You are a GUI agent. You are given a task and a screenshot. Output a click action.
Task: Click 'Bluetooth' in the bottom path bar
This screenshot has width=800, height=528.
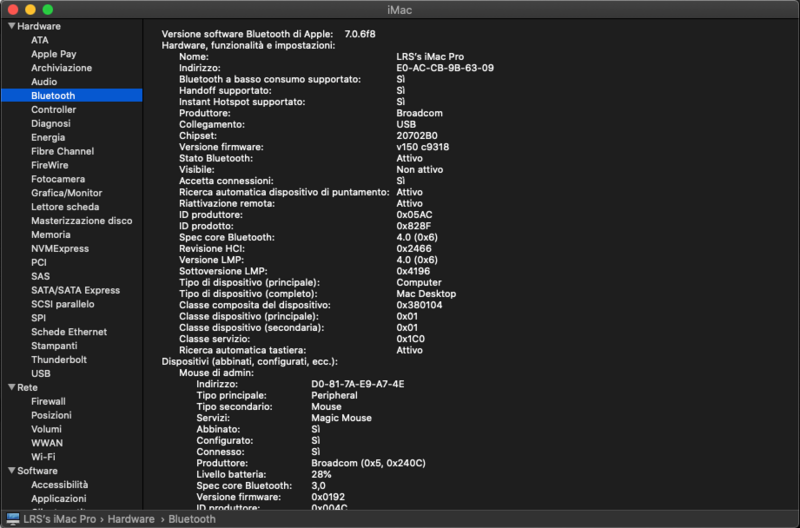pyautogui.click(x=192, y=519)
